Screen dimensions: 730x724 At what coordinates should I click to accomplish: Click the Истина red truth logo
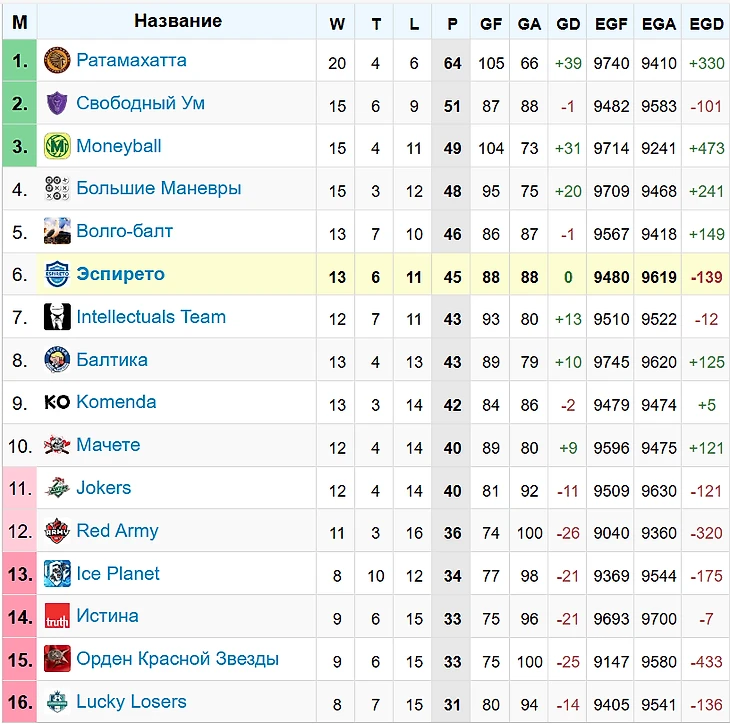tap(57, 617)
